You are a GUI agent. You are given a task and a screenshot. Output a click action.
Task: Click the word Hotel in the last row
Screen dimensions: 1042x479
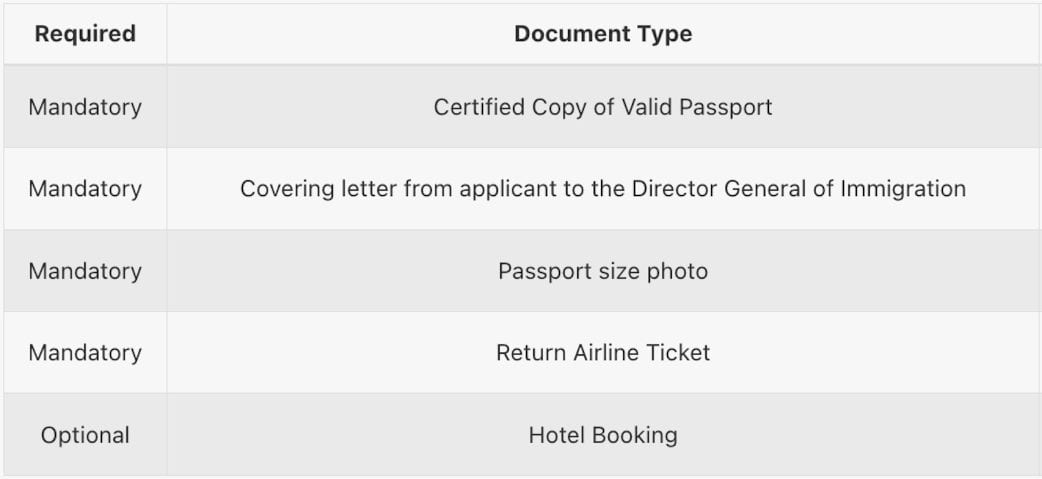coord(556,435)
